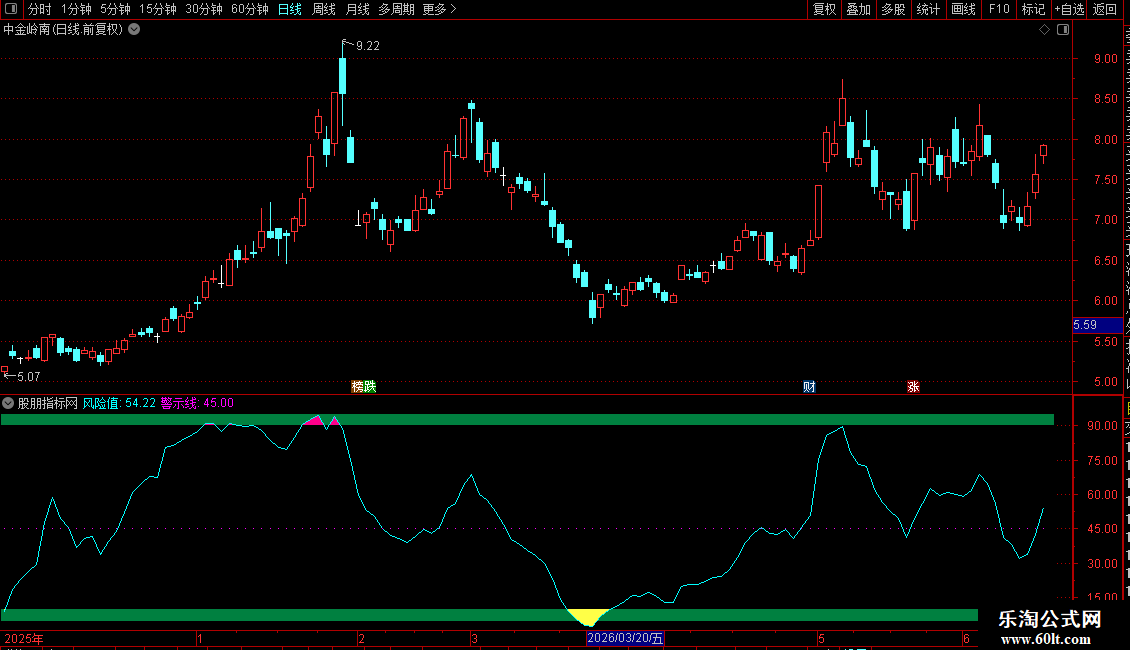Click the 财 info marker
This screenshot has height=650, width=1130.
click(x=809, y=387)
